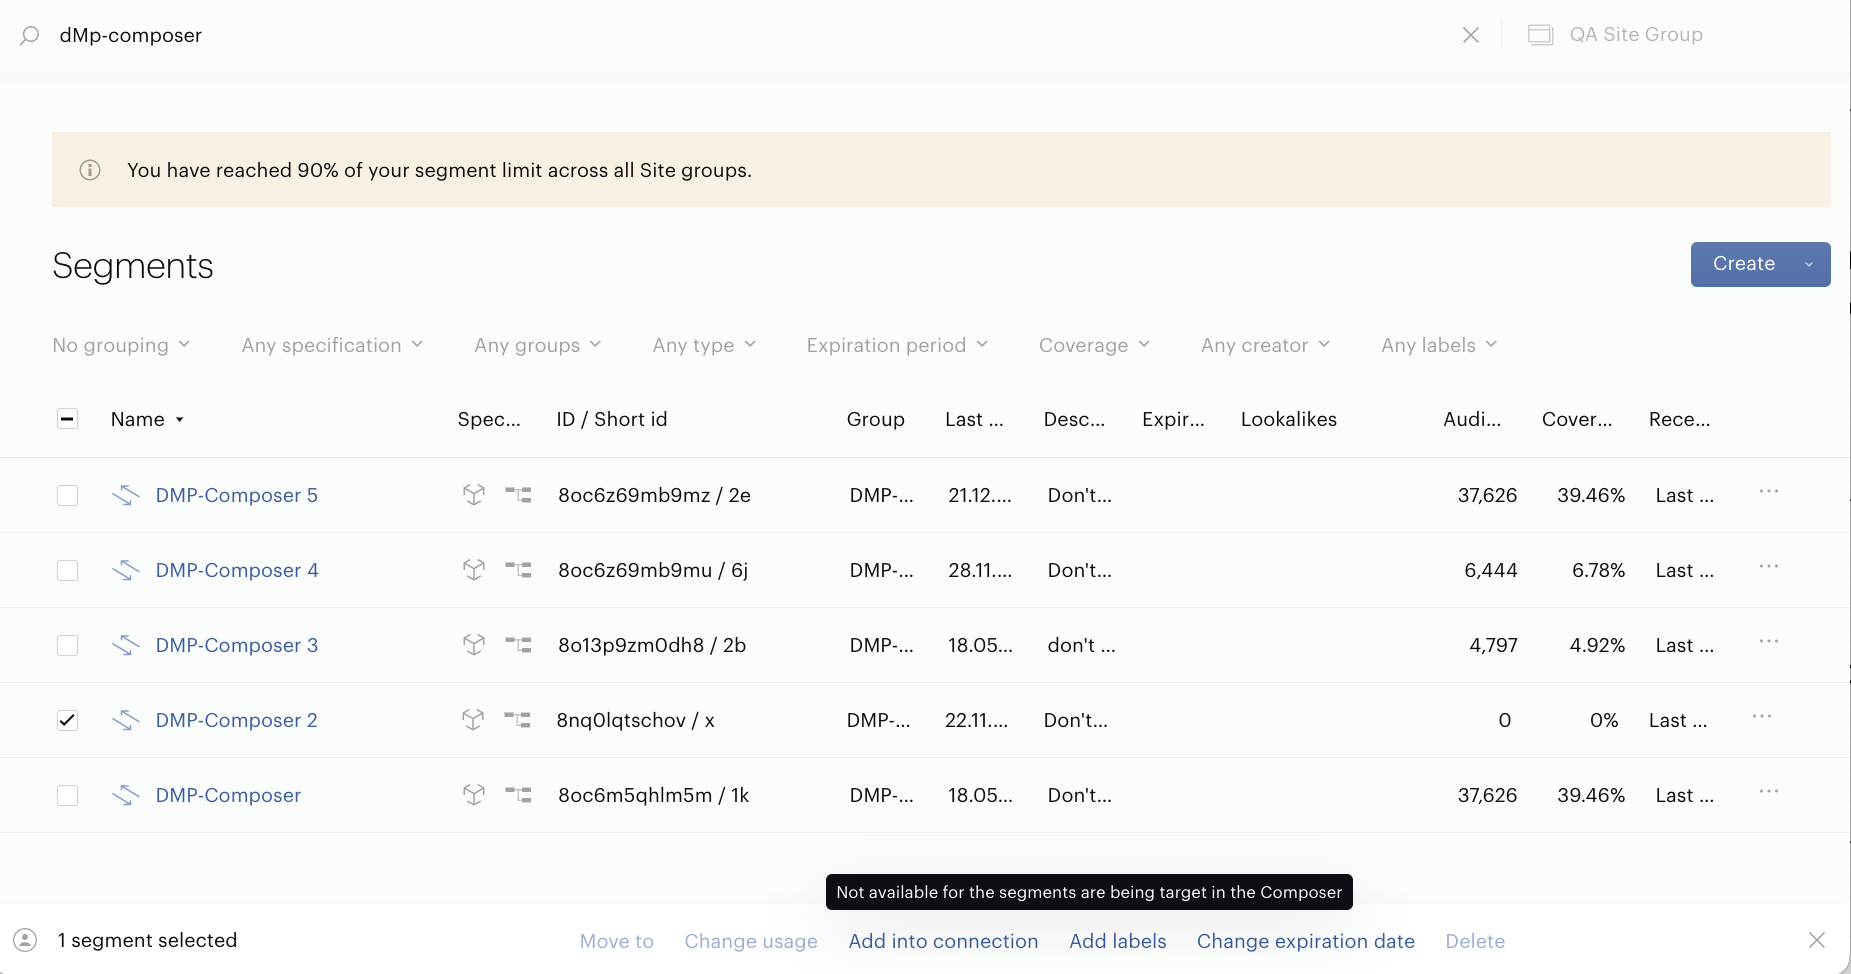Open the Expiration period filter dropdown
The width and height of the screenshot is (1851, 974).
[897, 345]
